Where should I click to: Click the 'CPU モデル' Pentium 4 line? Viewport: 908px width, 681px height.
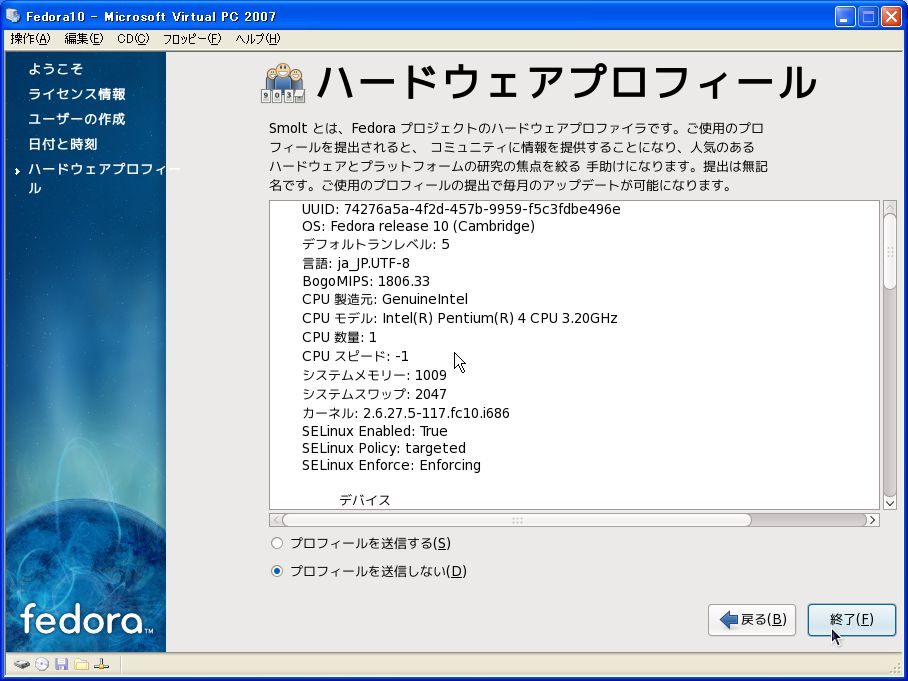point(460,318)
